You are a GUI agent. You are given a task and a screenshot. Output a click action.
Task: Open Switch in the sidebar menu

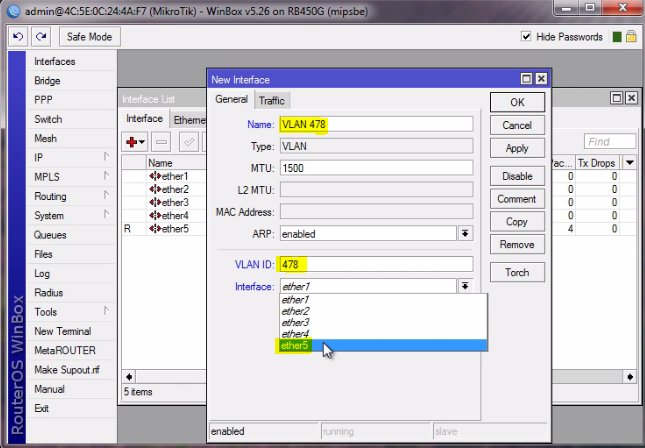coord(72,119)
